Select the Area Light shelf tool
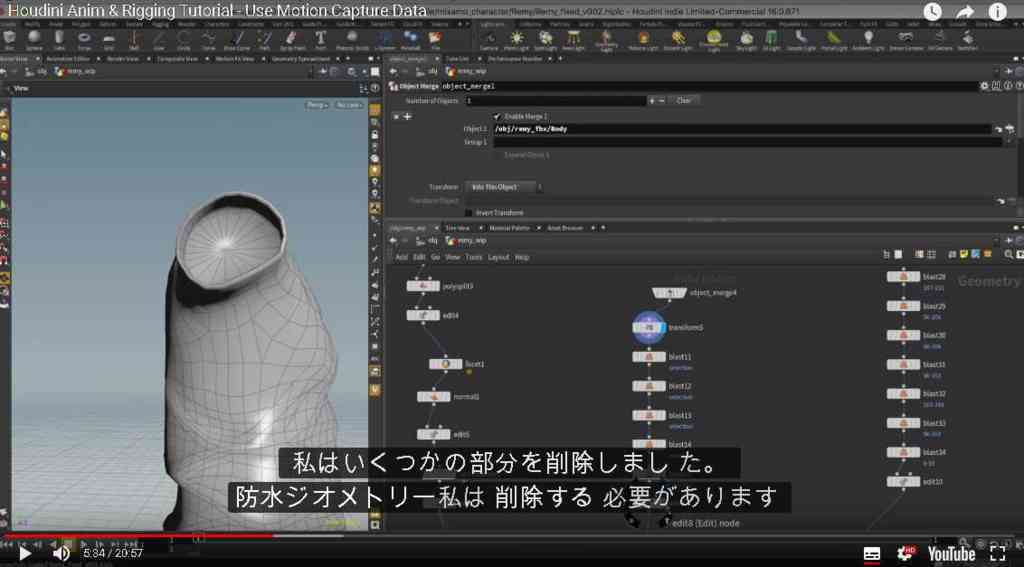Screen dimensions: 1024x567 pos(573,40)
